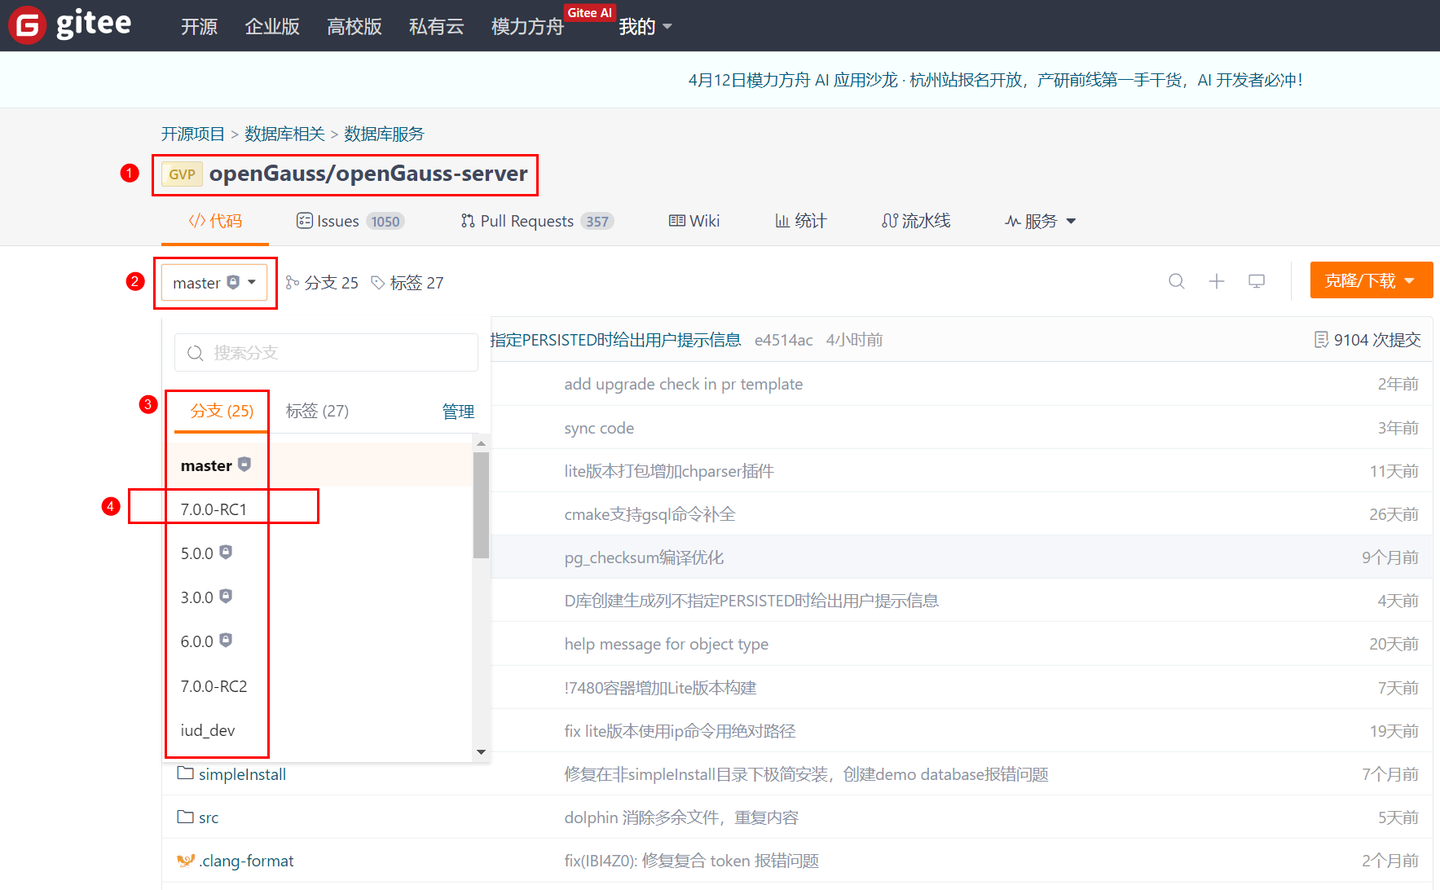1440x890 pixels.
Task: Open repository search with the magnifier icon
Action: [x=1176, y=281]
